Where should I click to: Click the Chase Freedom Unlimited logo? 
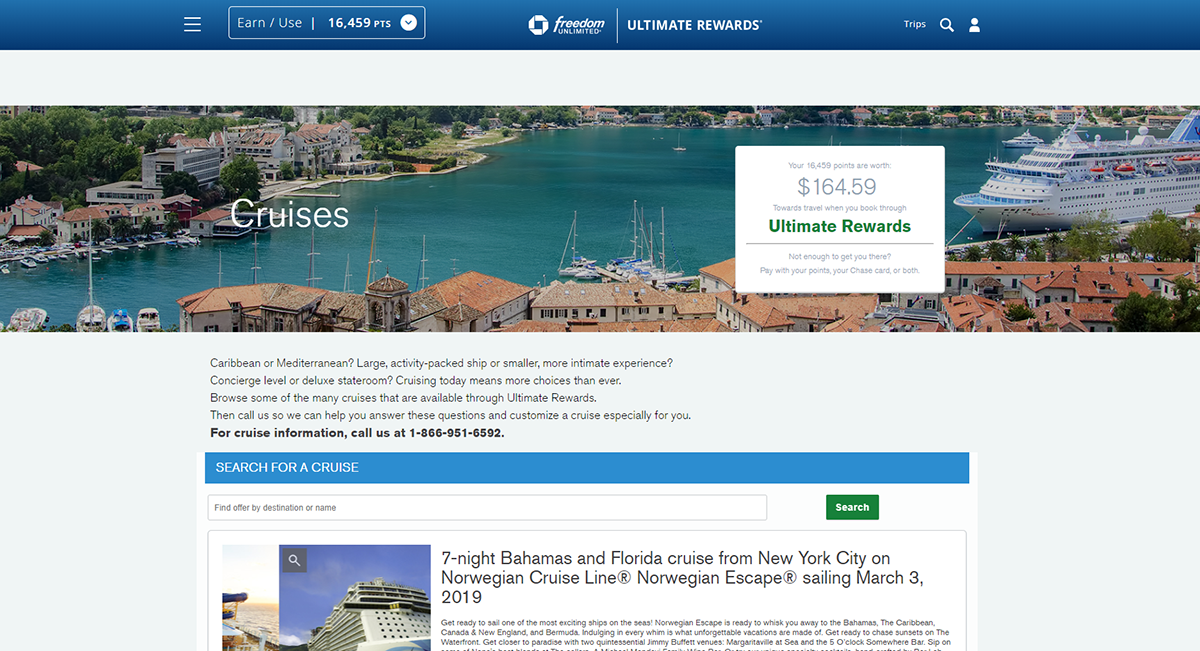point(566,24)
